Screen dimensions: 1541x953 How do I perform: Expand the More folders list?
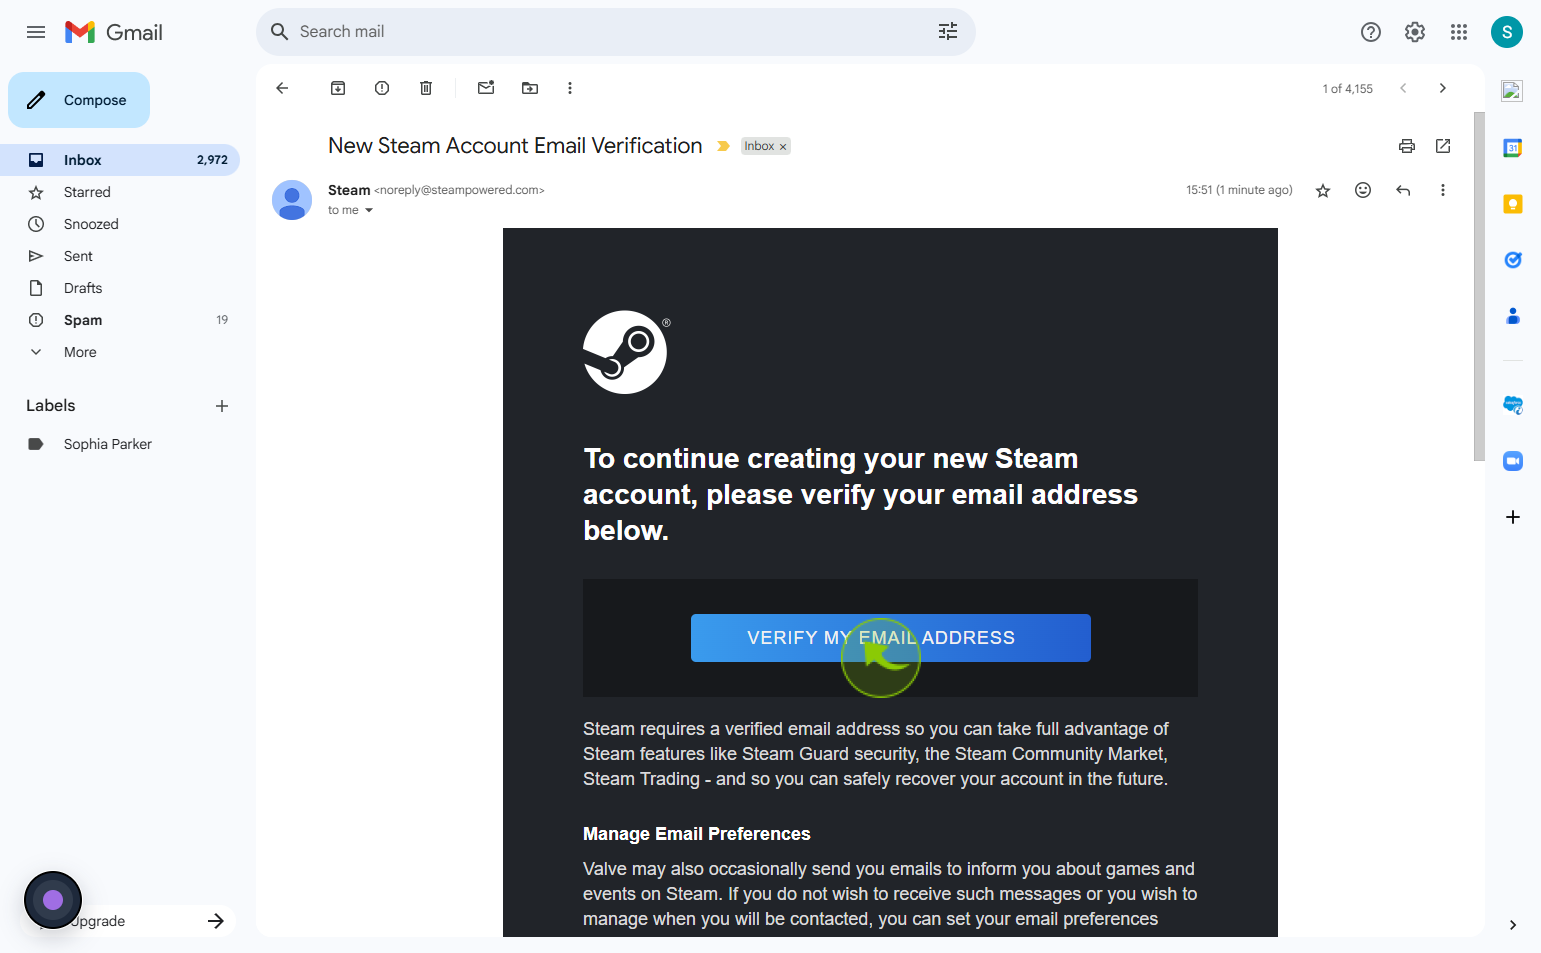coord(120,352)
